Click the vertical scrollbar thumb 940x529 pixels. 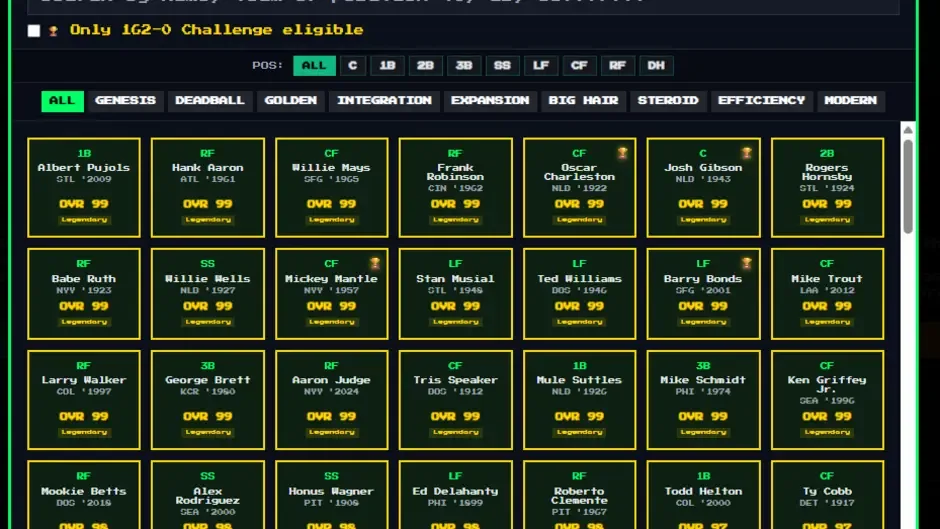point(908,187)
